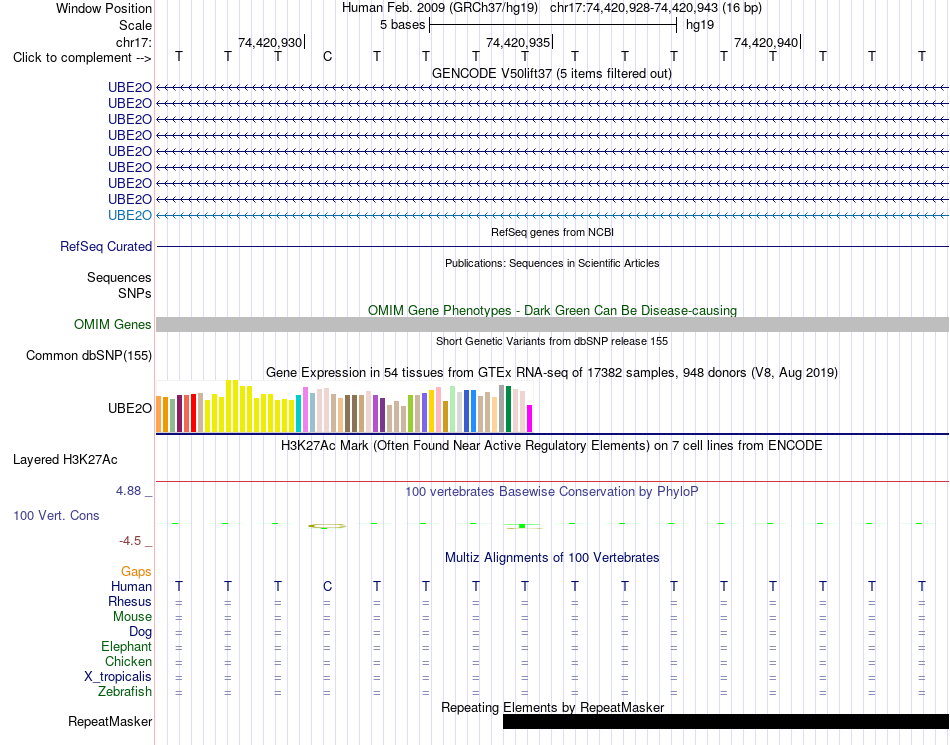Select the Mouse species label
Viewport: 950px width, 745px height.
132,617
